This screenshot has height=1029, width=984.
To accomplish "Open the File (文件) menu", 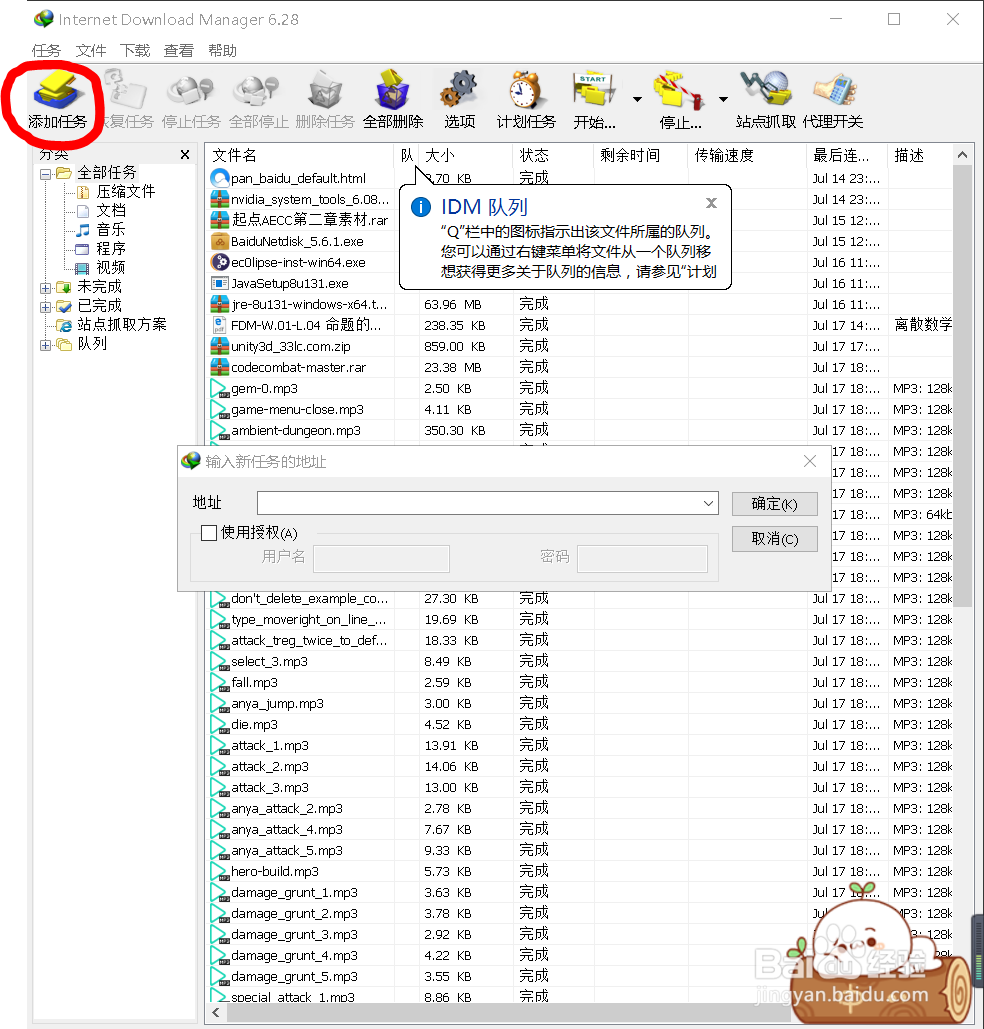I will (x=91, y=51).
